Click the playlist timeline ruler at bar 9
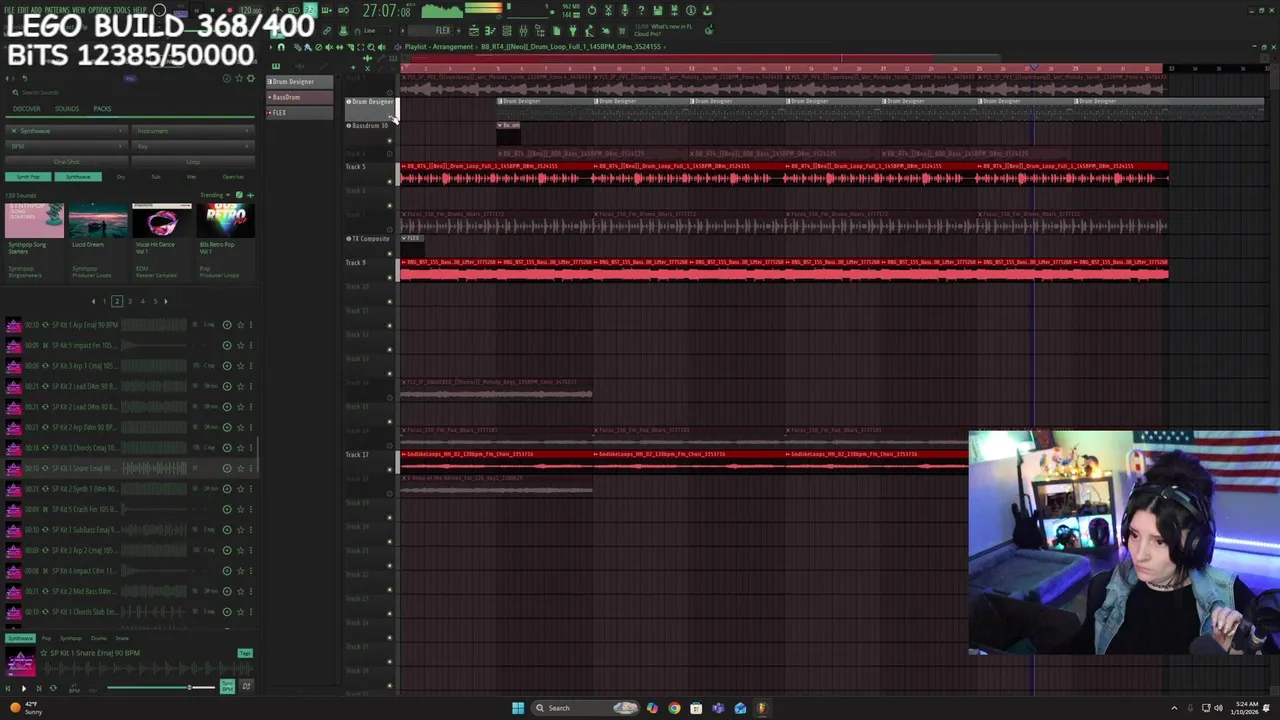Screen dimensions: 1280x720 (594, 68)
